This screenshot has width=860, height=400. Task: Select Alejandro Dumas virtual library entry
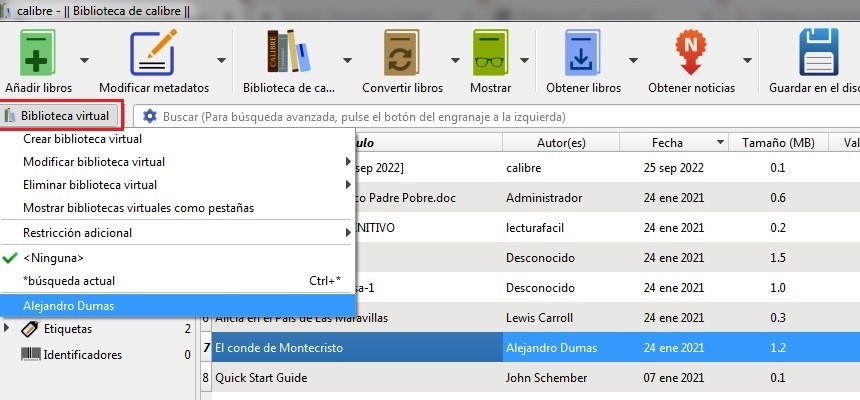[66, 305]
